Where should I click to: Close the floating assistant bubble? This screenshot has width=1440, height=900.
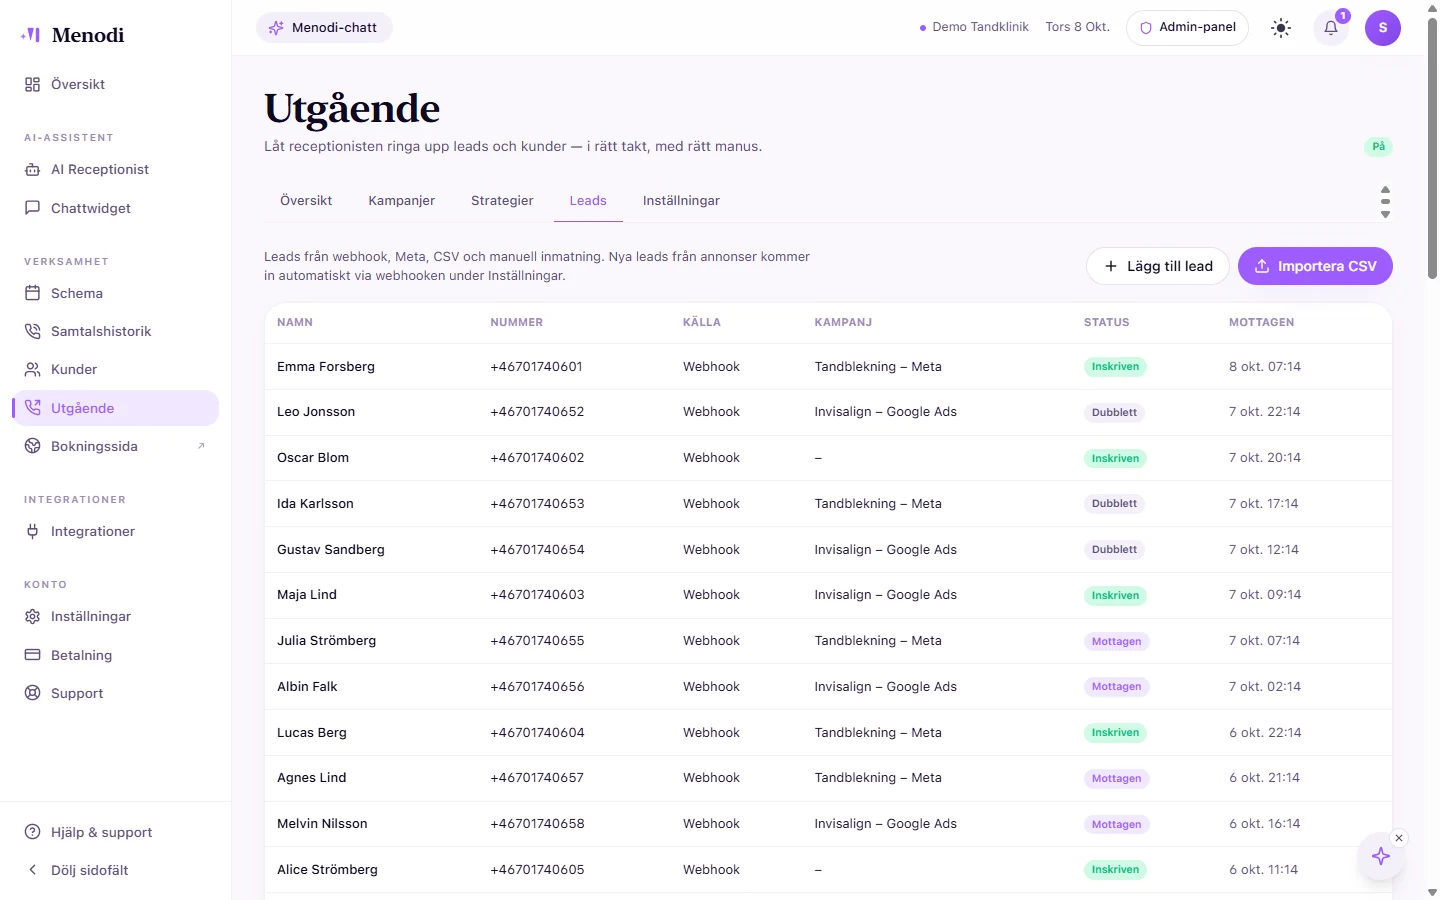(x=1399, y=838)
